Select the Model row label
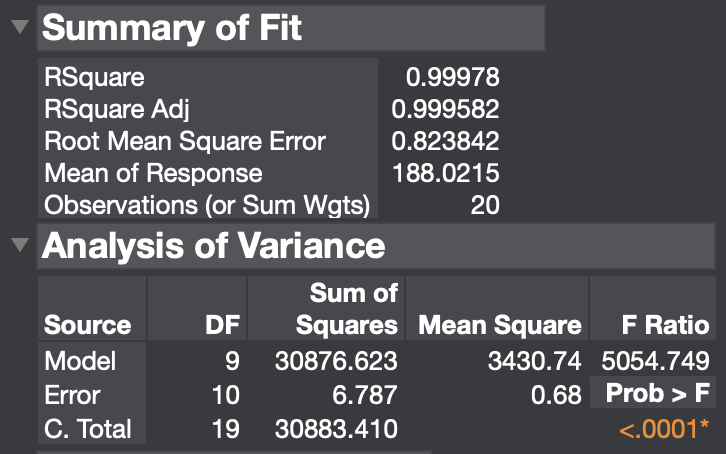 [80, 361]
